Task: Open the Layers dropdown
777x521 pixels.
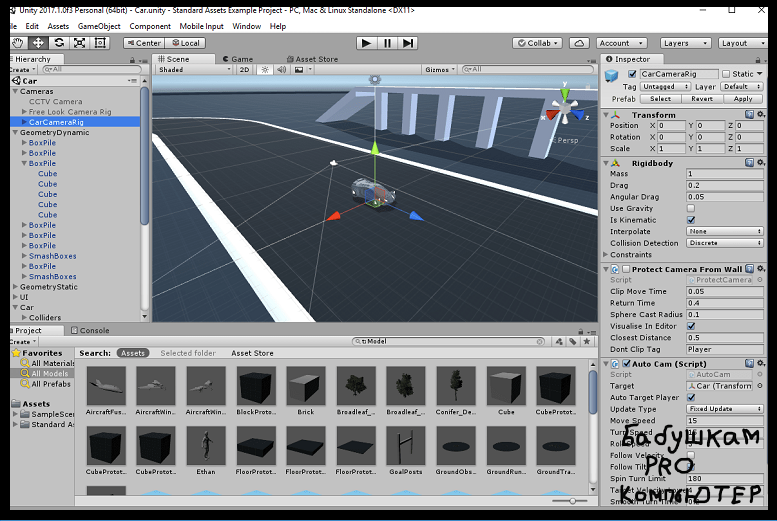Action: point(685,43)
